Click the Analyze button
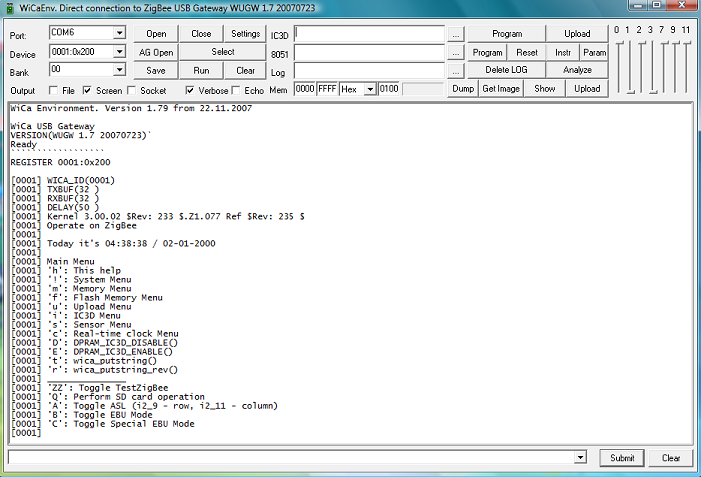This screenshot has height=477, width=701. (577, 70)
